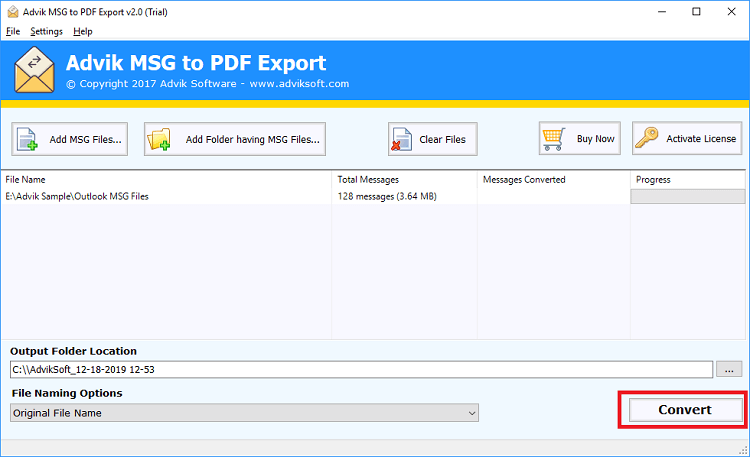
Task: Open the File Naming Options dropdown
Action: click(244, 413)
